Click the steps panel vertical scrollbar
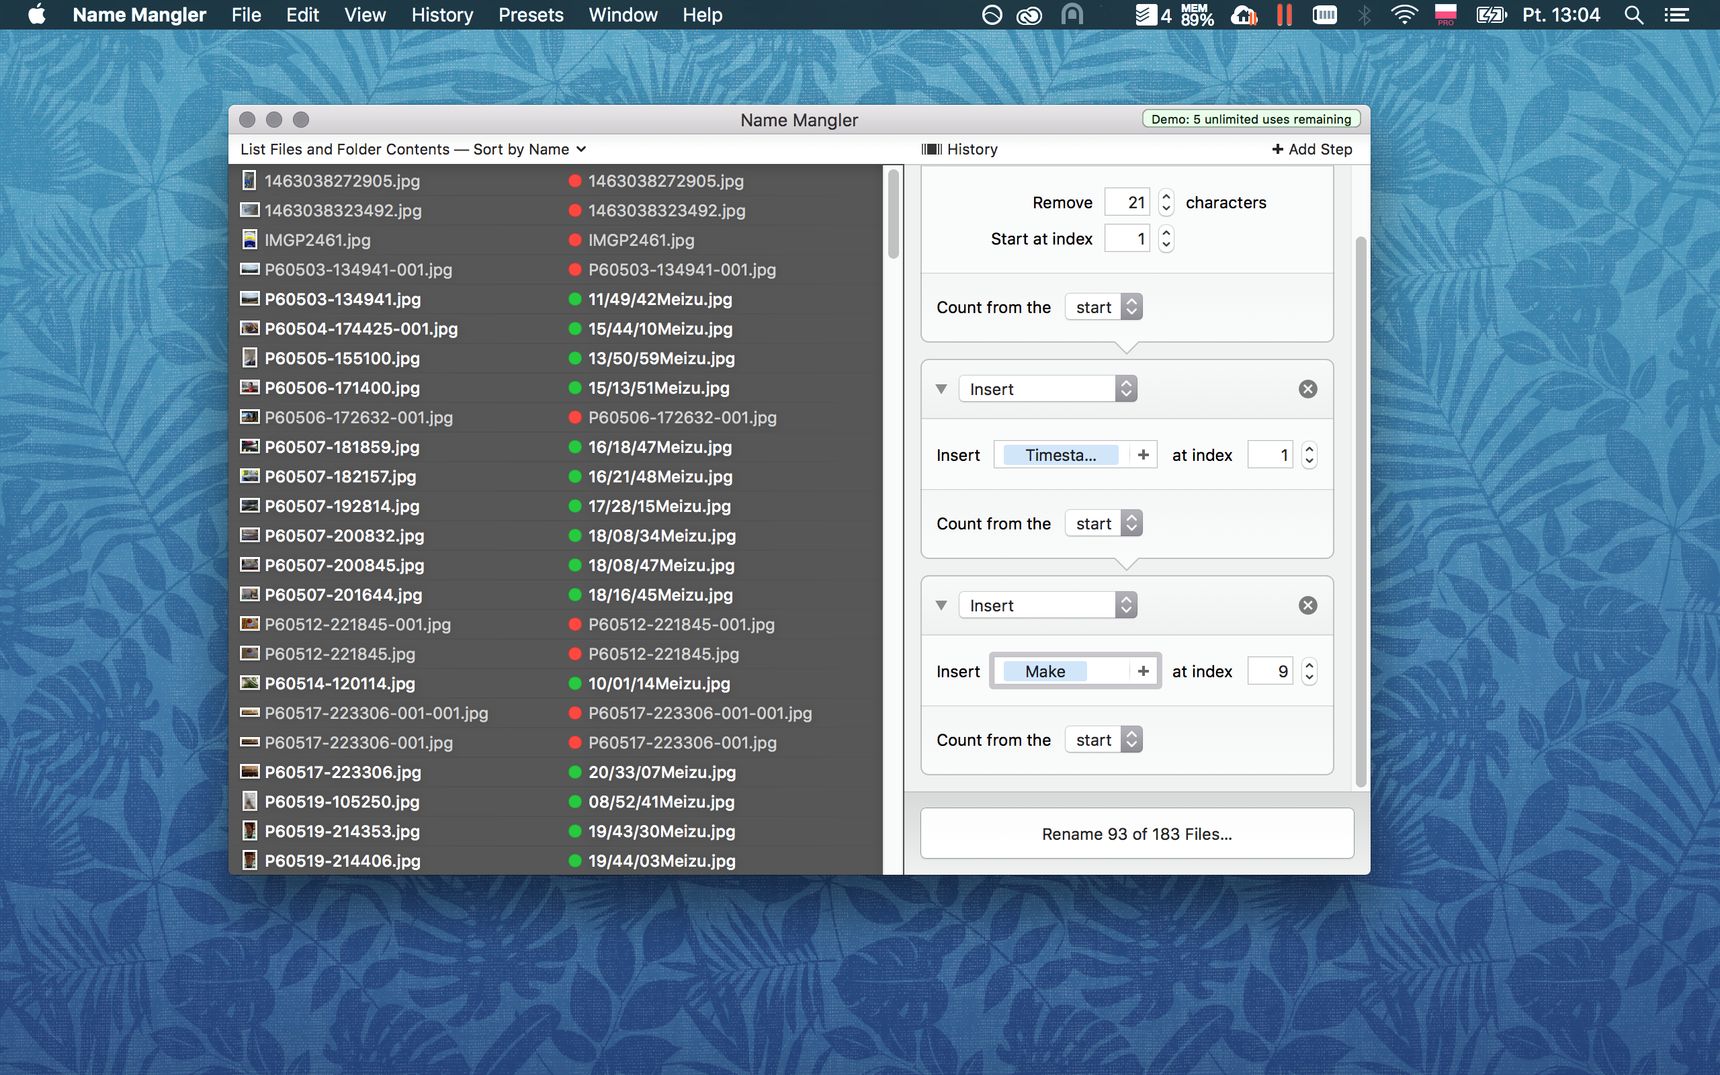This screenshot has height=1075, width=1720. (x=1360, y=512)
